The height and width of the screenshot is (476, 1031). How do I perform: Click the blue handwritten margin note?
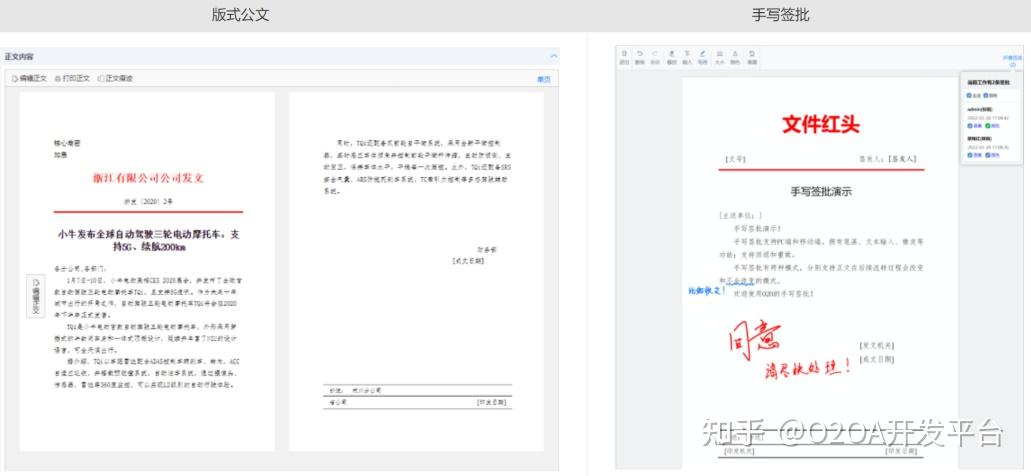coord(706,289)
